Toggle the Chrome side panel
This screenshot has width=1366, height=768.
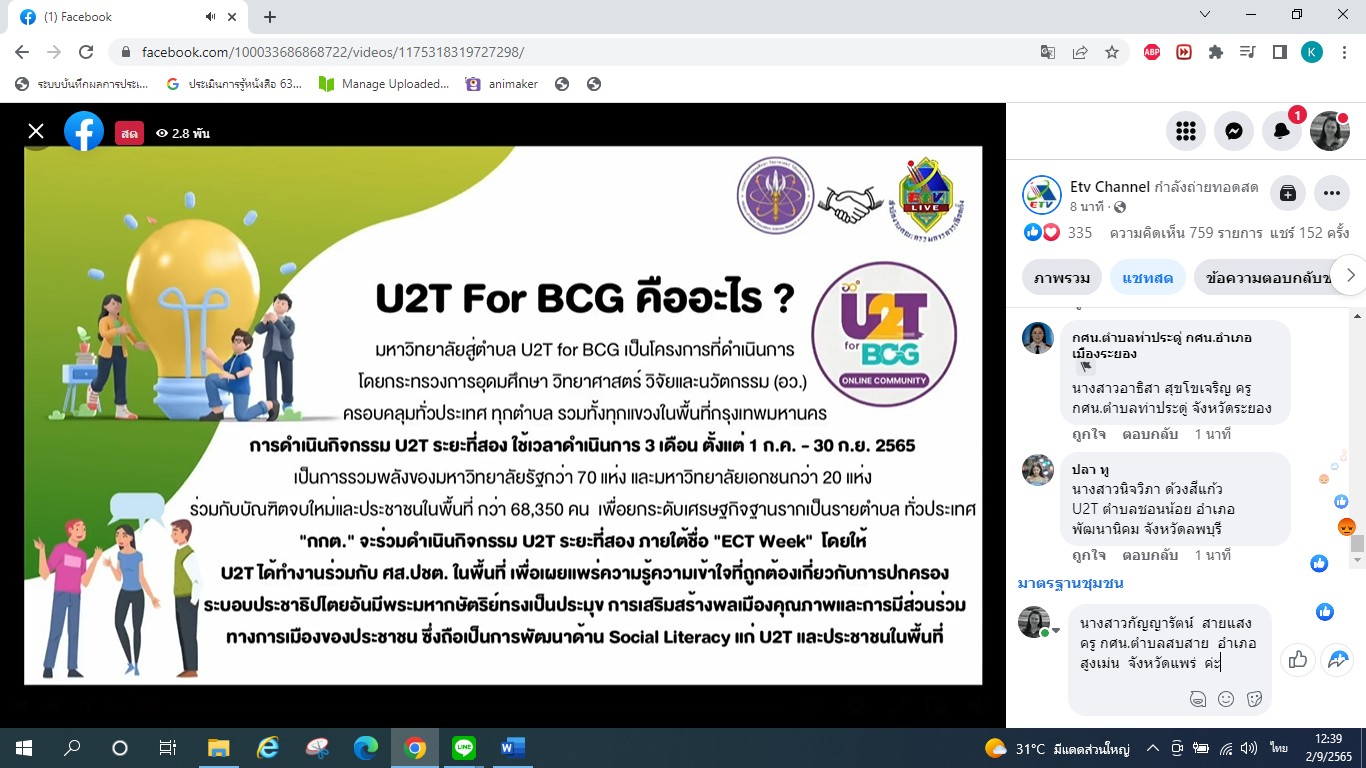point(1279,52)
